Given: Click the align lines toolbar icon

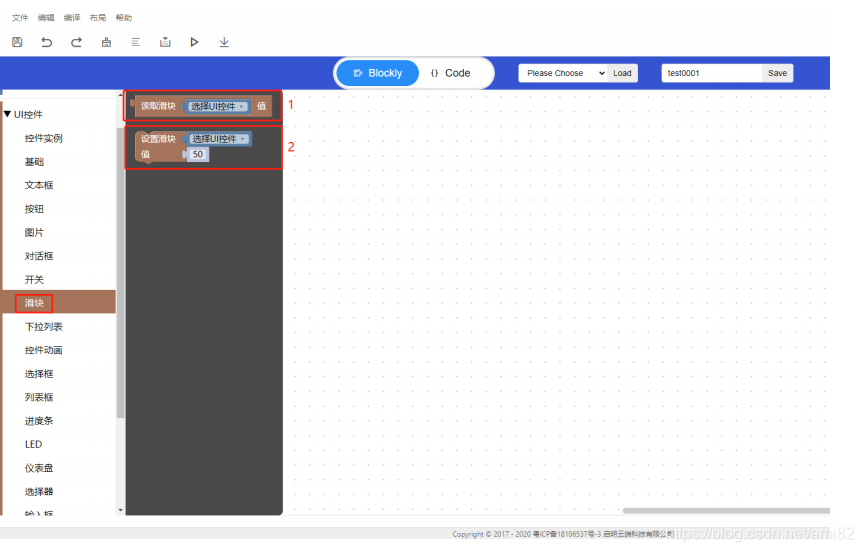Looking at the screenshot, I should tap(136, 42).
